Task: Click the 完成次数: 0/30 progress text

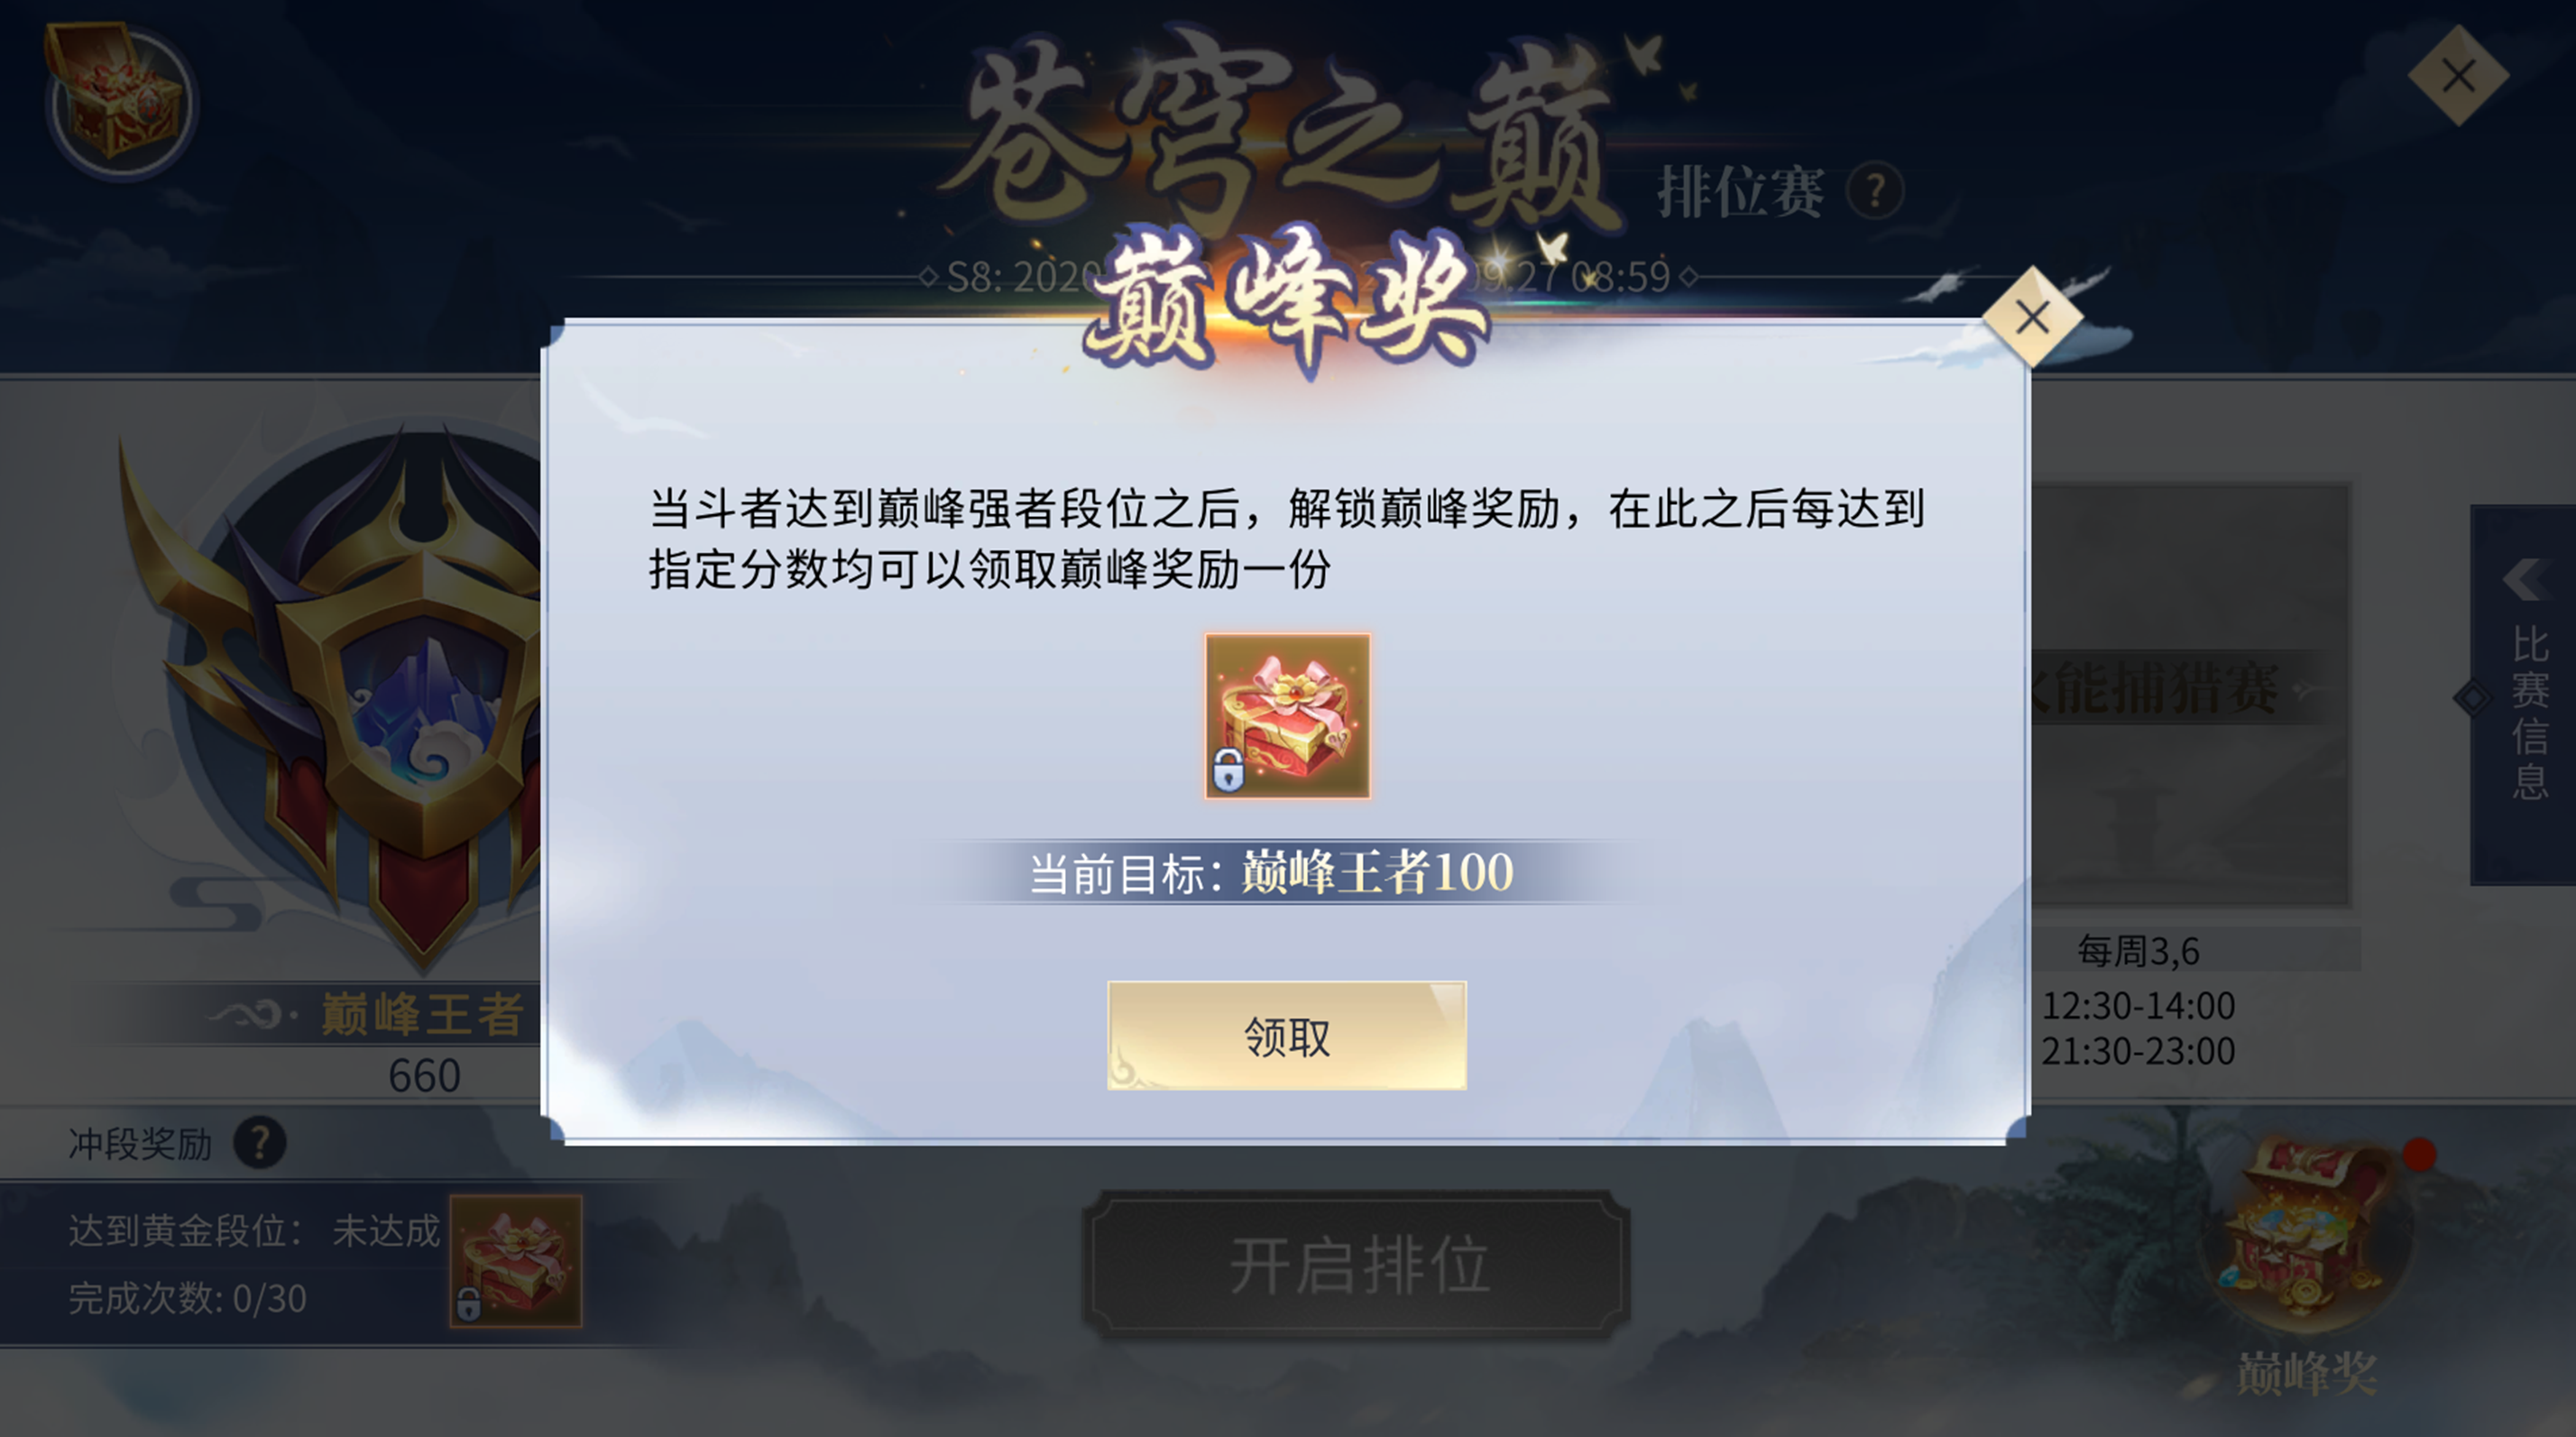Action: 187,1298
